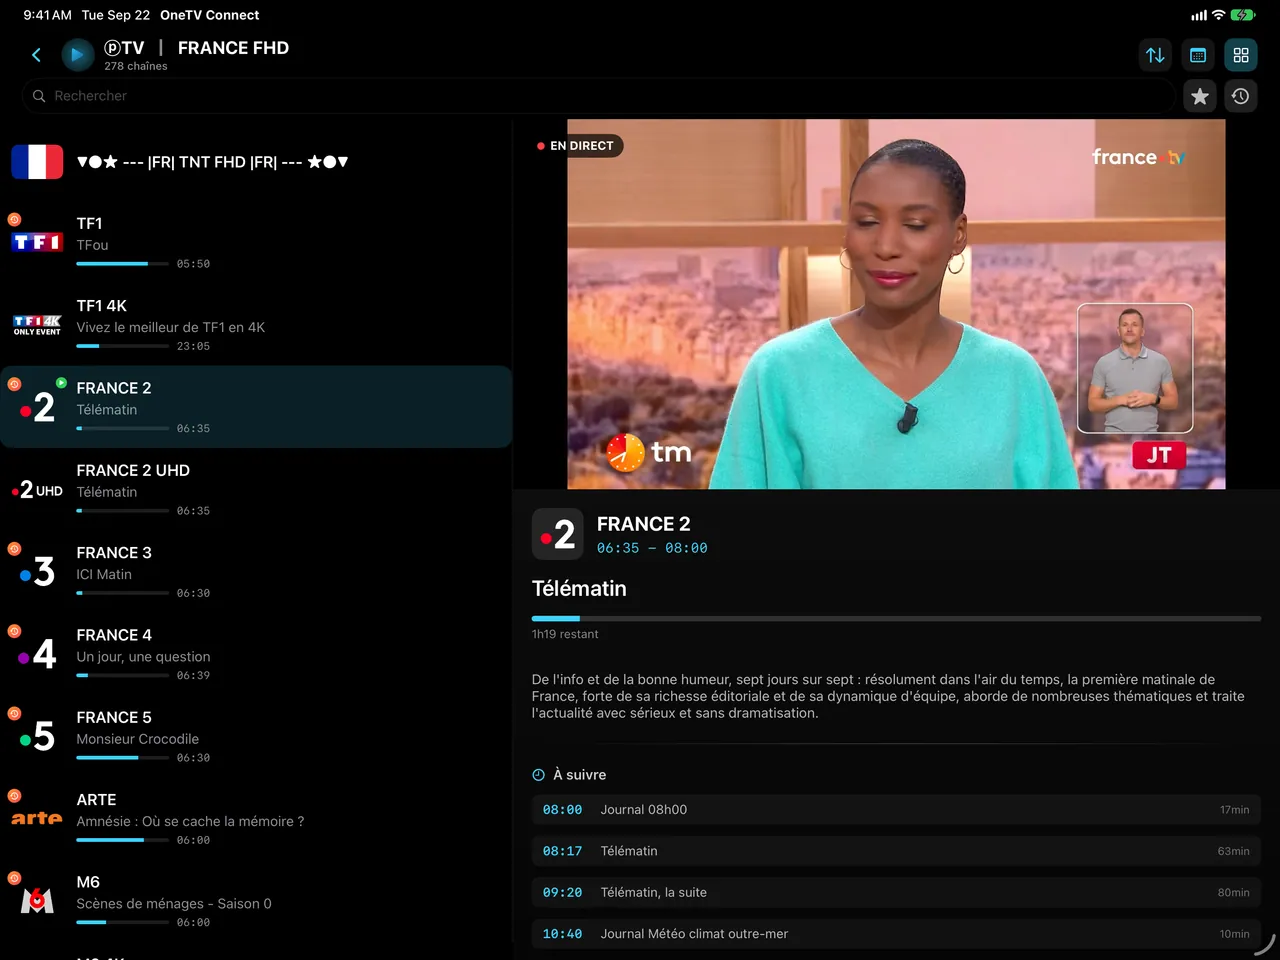Viewport: 1280px width, 960px height.
Task: Tap the M6 catch-up replay badge
Action: pos(14,878)
